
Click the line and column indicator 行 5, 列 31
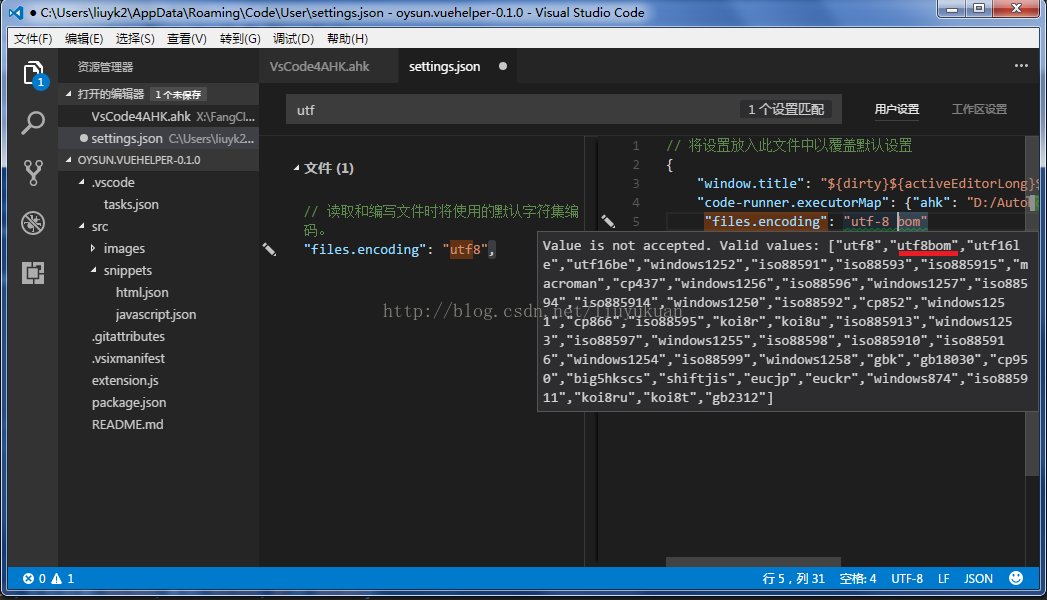793,579
